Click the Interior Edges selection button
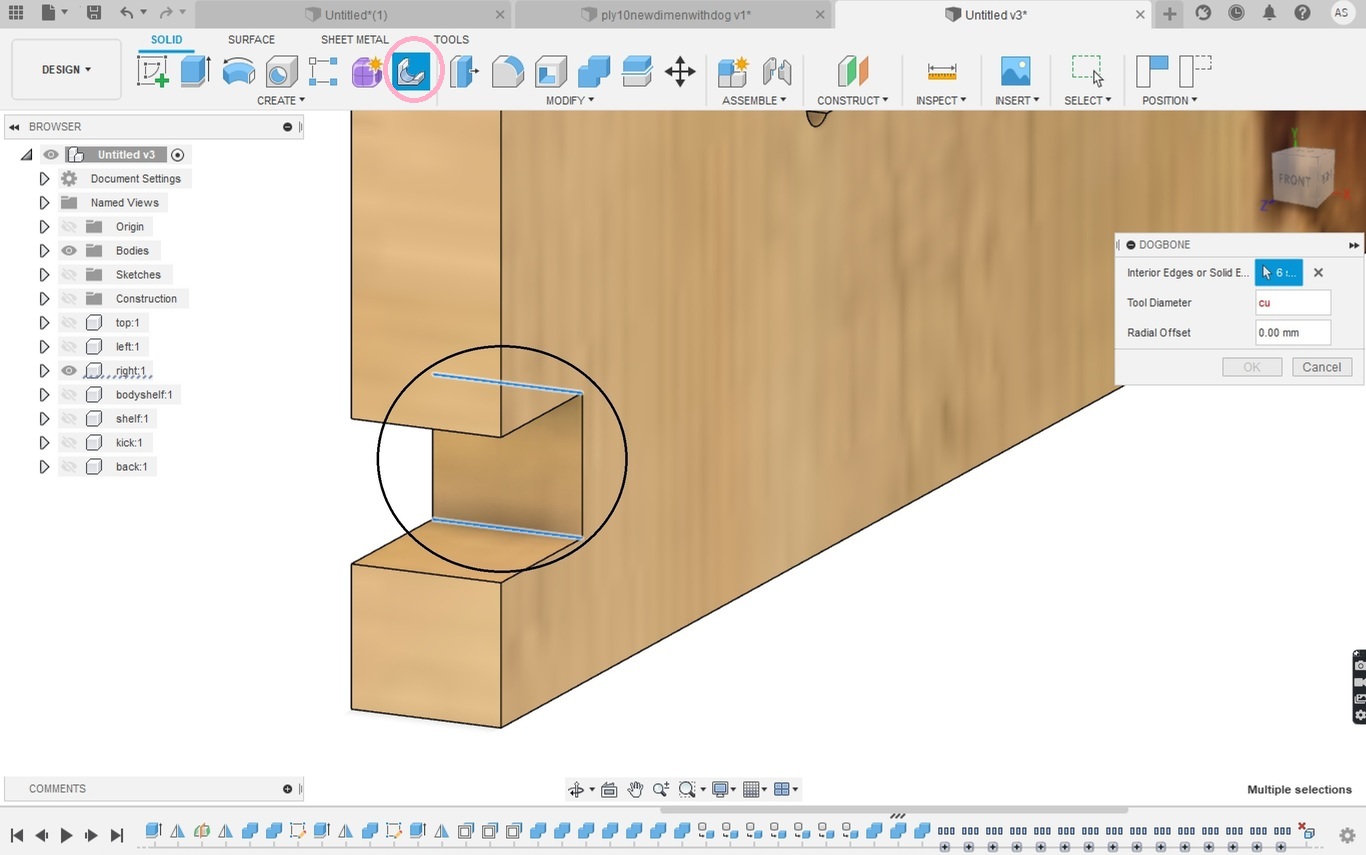 [x=1279, y=272]
